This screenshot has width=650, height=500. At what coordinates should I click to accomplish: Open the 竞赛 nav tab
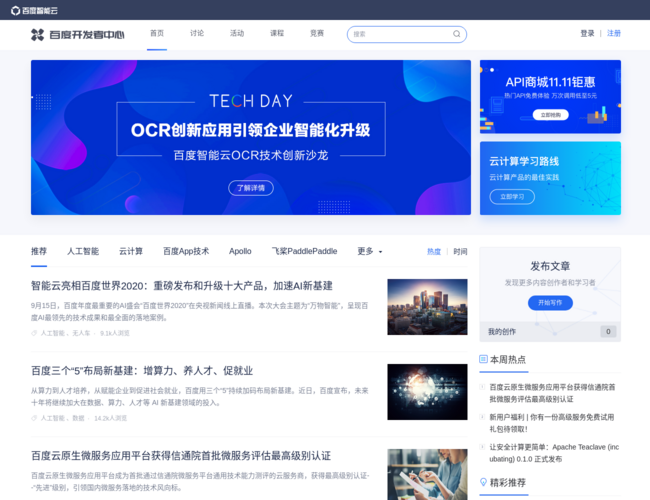pyautogui.click(x=317, y=33)
